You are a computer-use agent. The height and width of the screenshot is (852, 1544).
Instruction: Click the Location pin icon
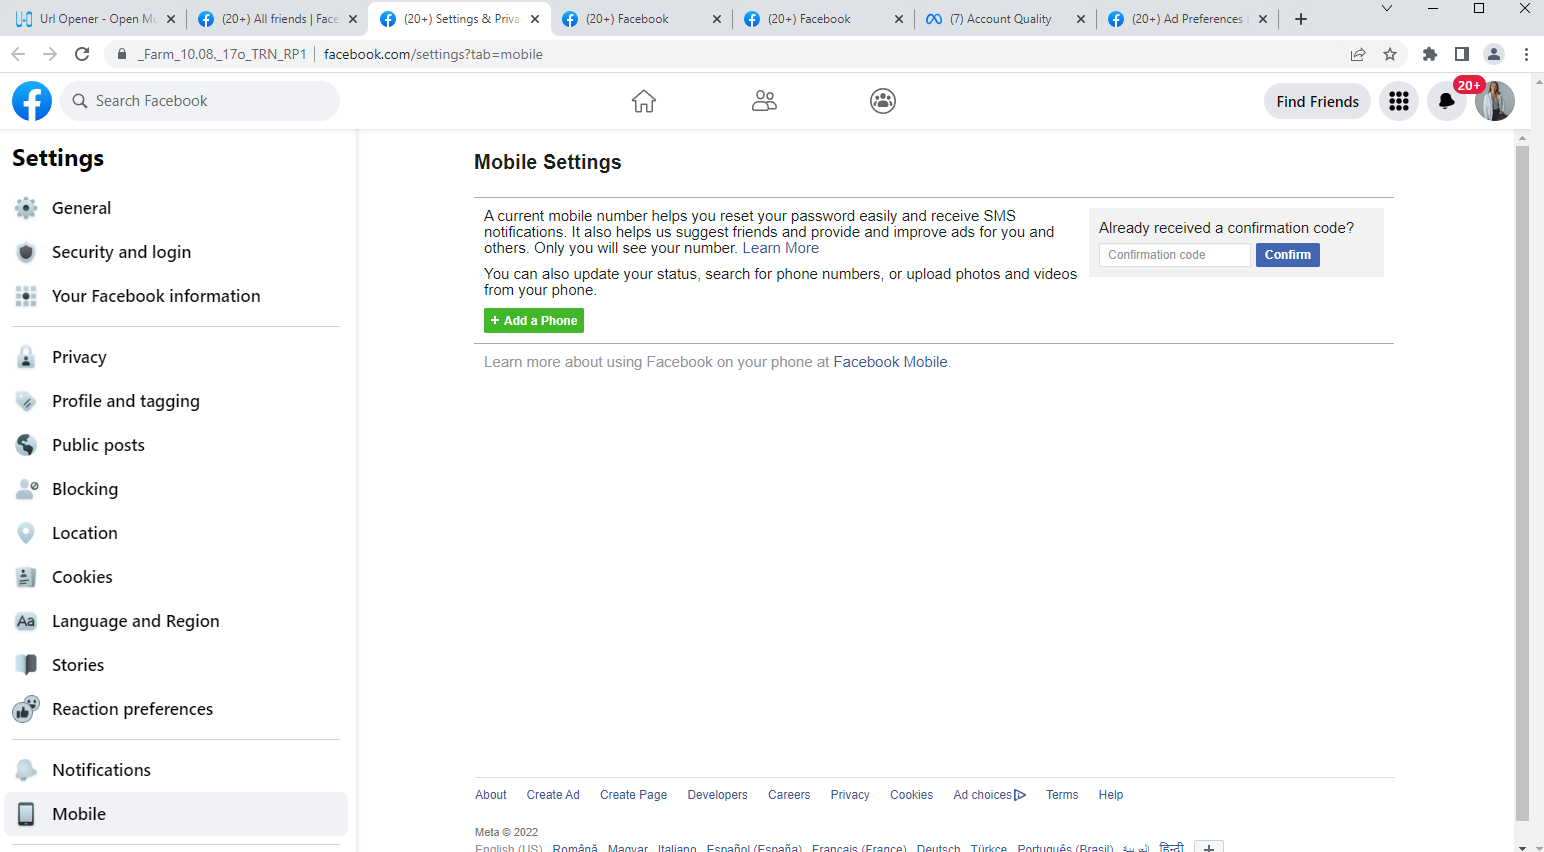pyautogui.click(x=26, y=533)
